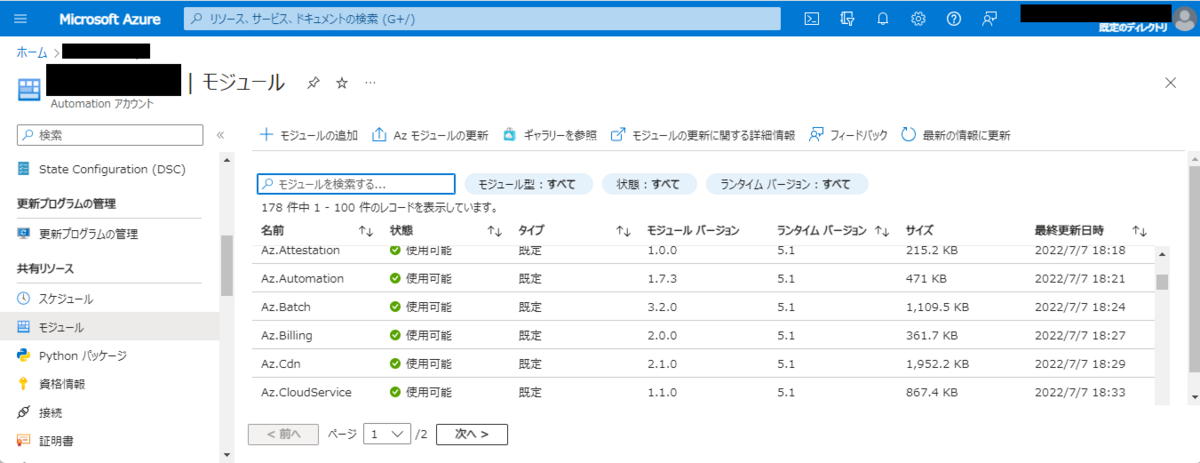This screenshot has height=463, width=1200.
Task: Open the directories and subscriptions filter icon
Action: pos(848,19)
